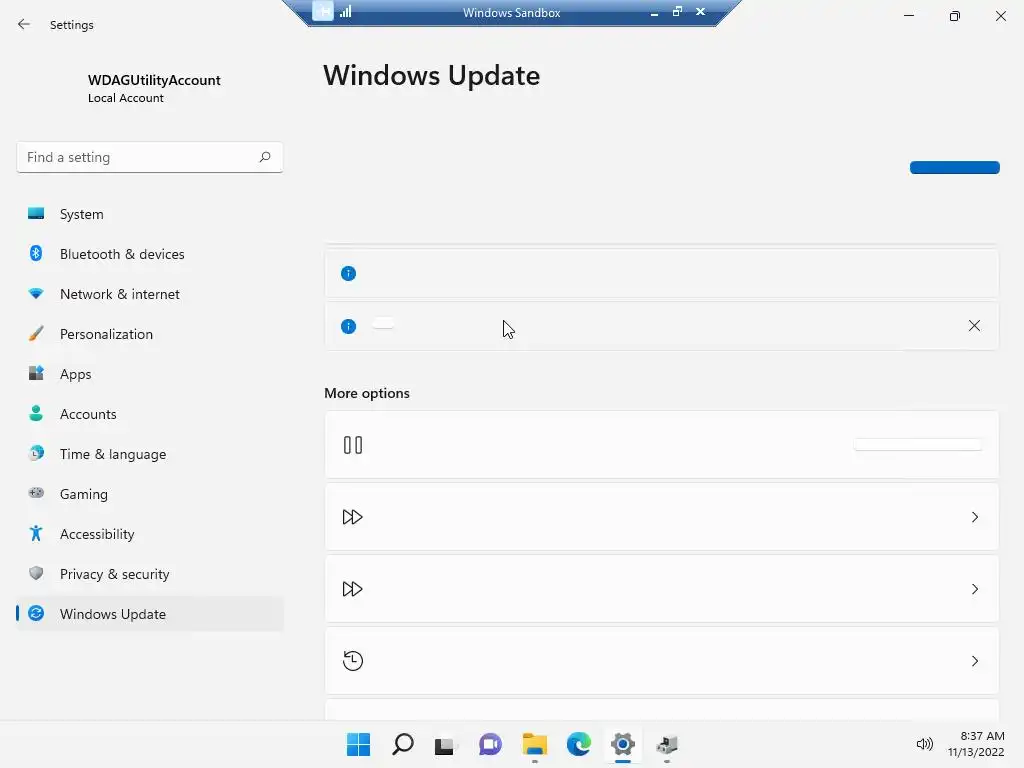This screenshot has width=1024, height=768.
Task: Click the pause updates icon
Action: tap(353, 445)
